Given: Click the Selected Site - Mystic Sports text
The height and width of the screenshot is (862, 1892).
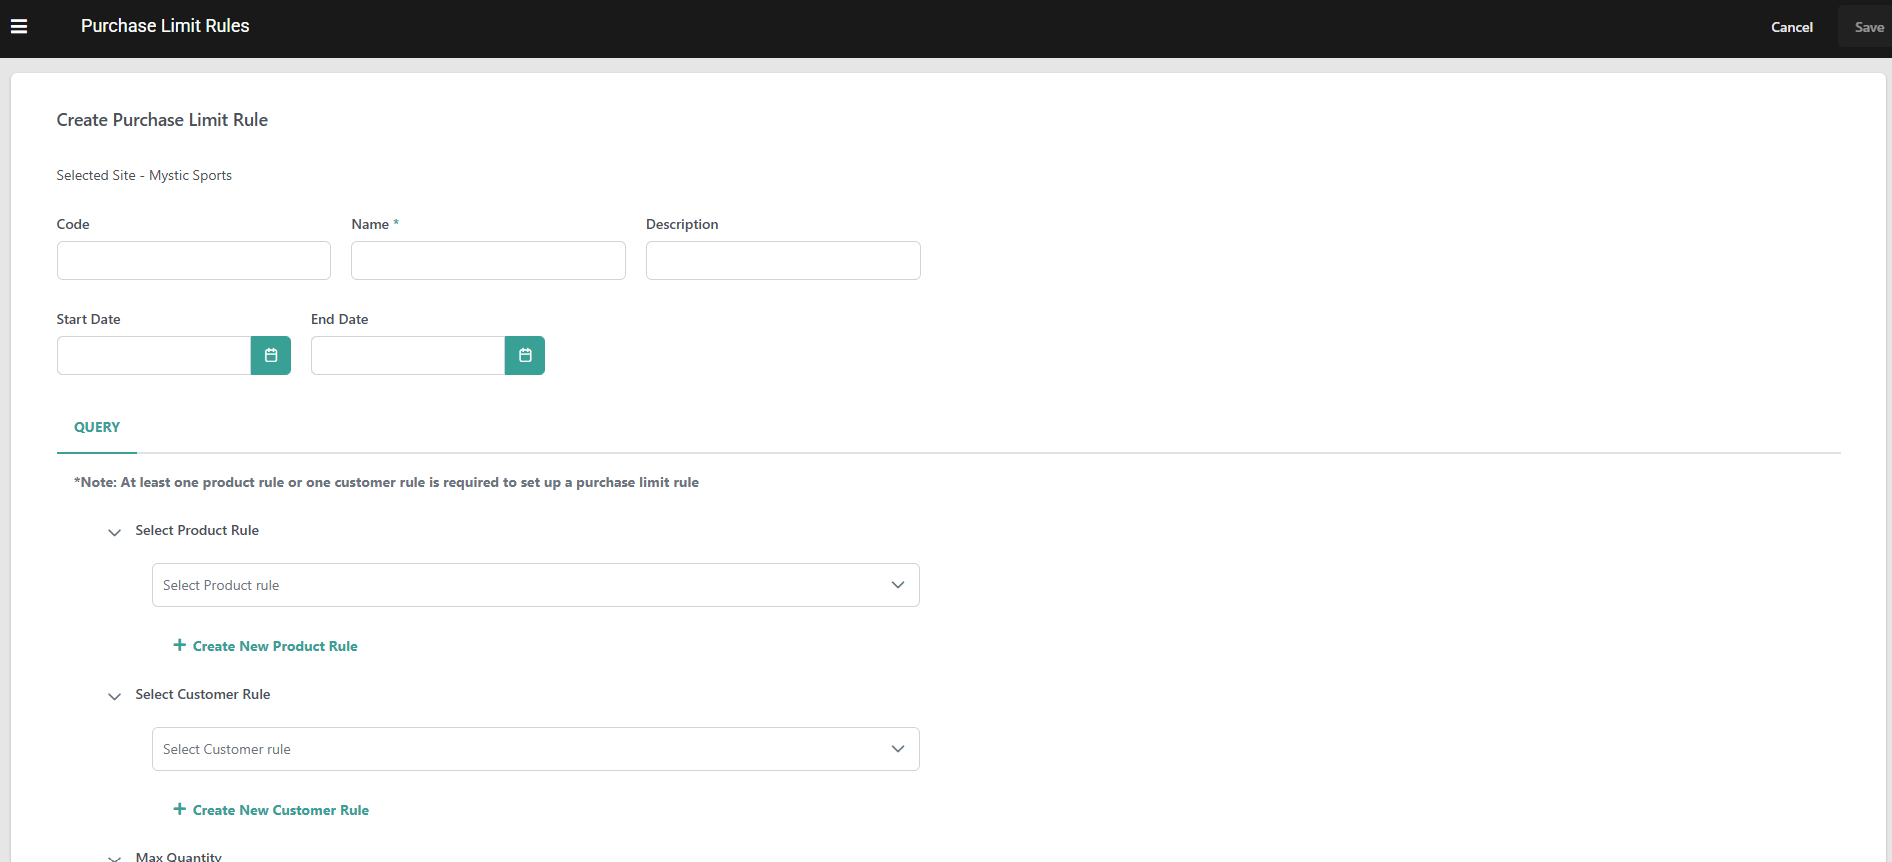Looking at the screenshot, I should (x=144, y=175).
